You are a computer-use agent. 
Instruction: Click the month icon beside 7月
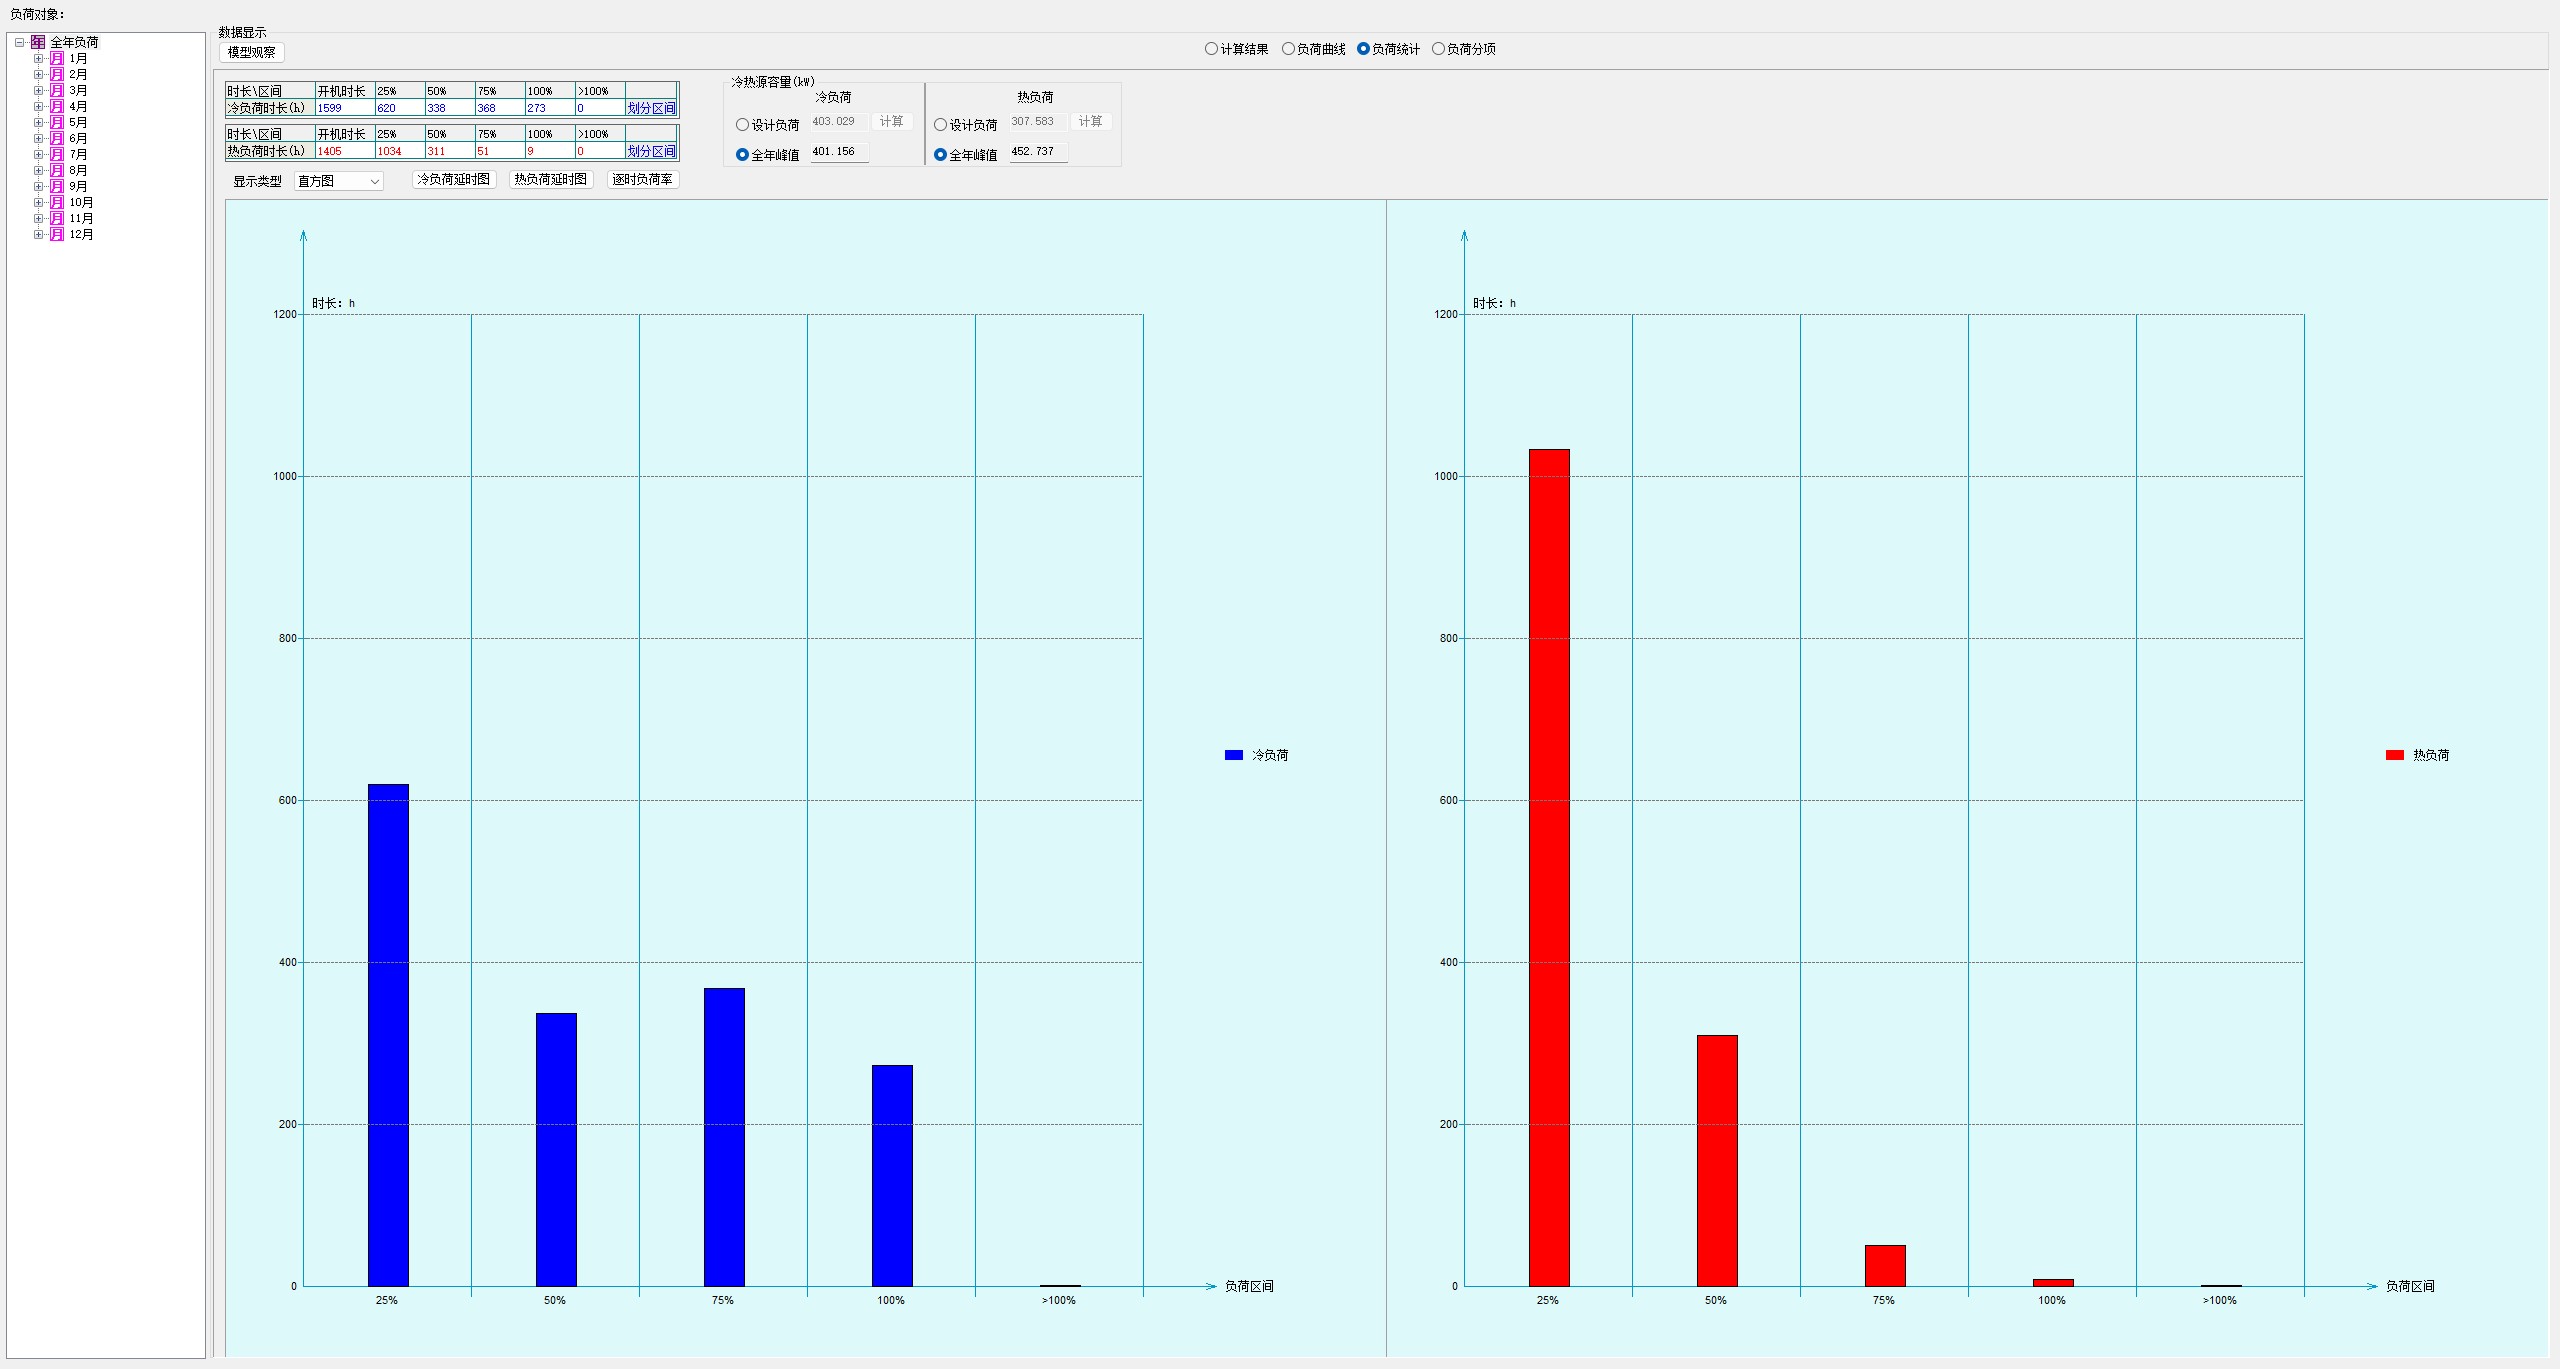click(57, 155)
